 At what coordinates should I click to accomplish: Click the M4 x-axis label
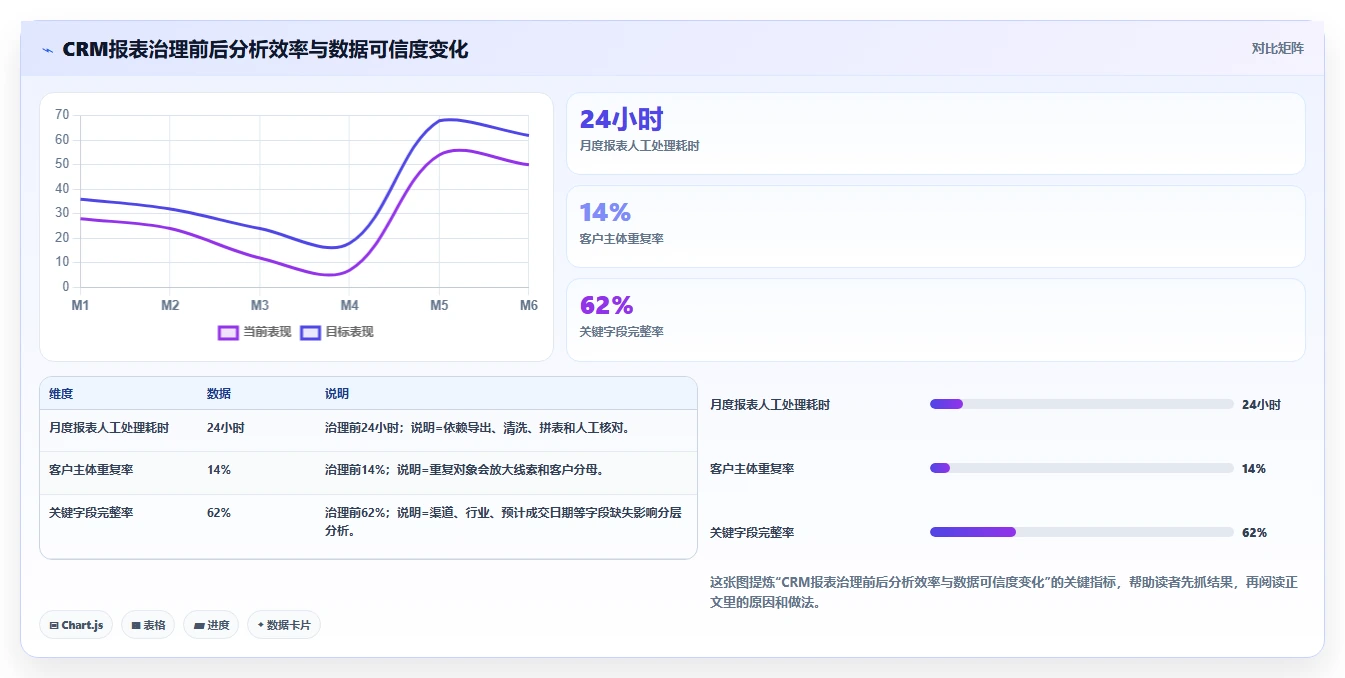pos(349,305)
